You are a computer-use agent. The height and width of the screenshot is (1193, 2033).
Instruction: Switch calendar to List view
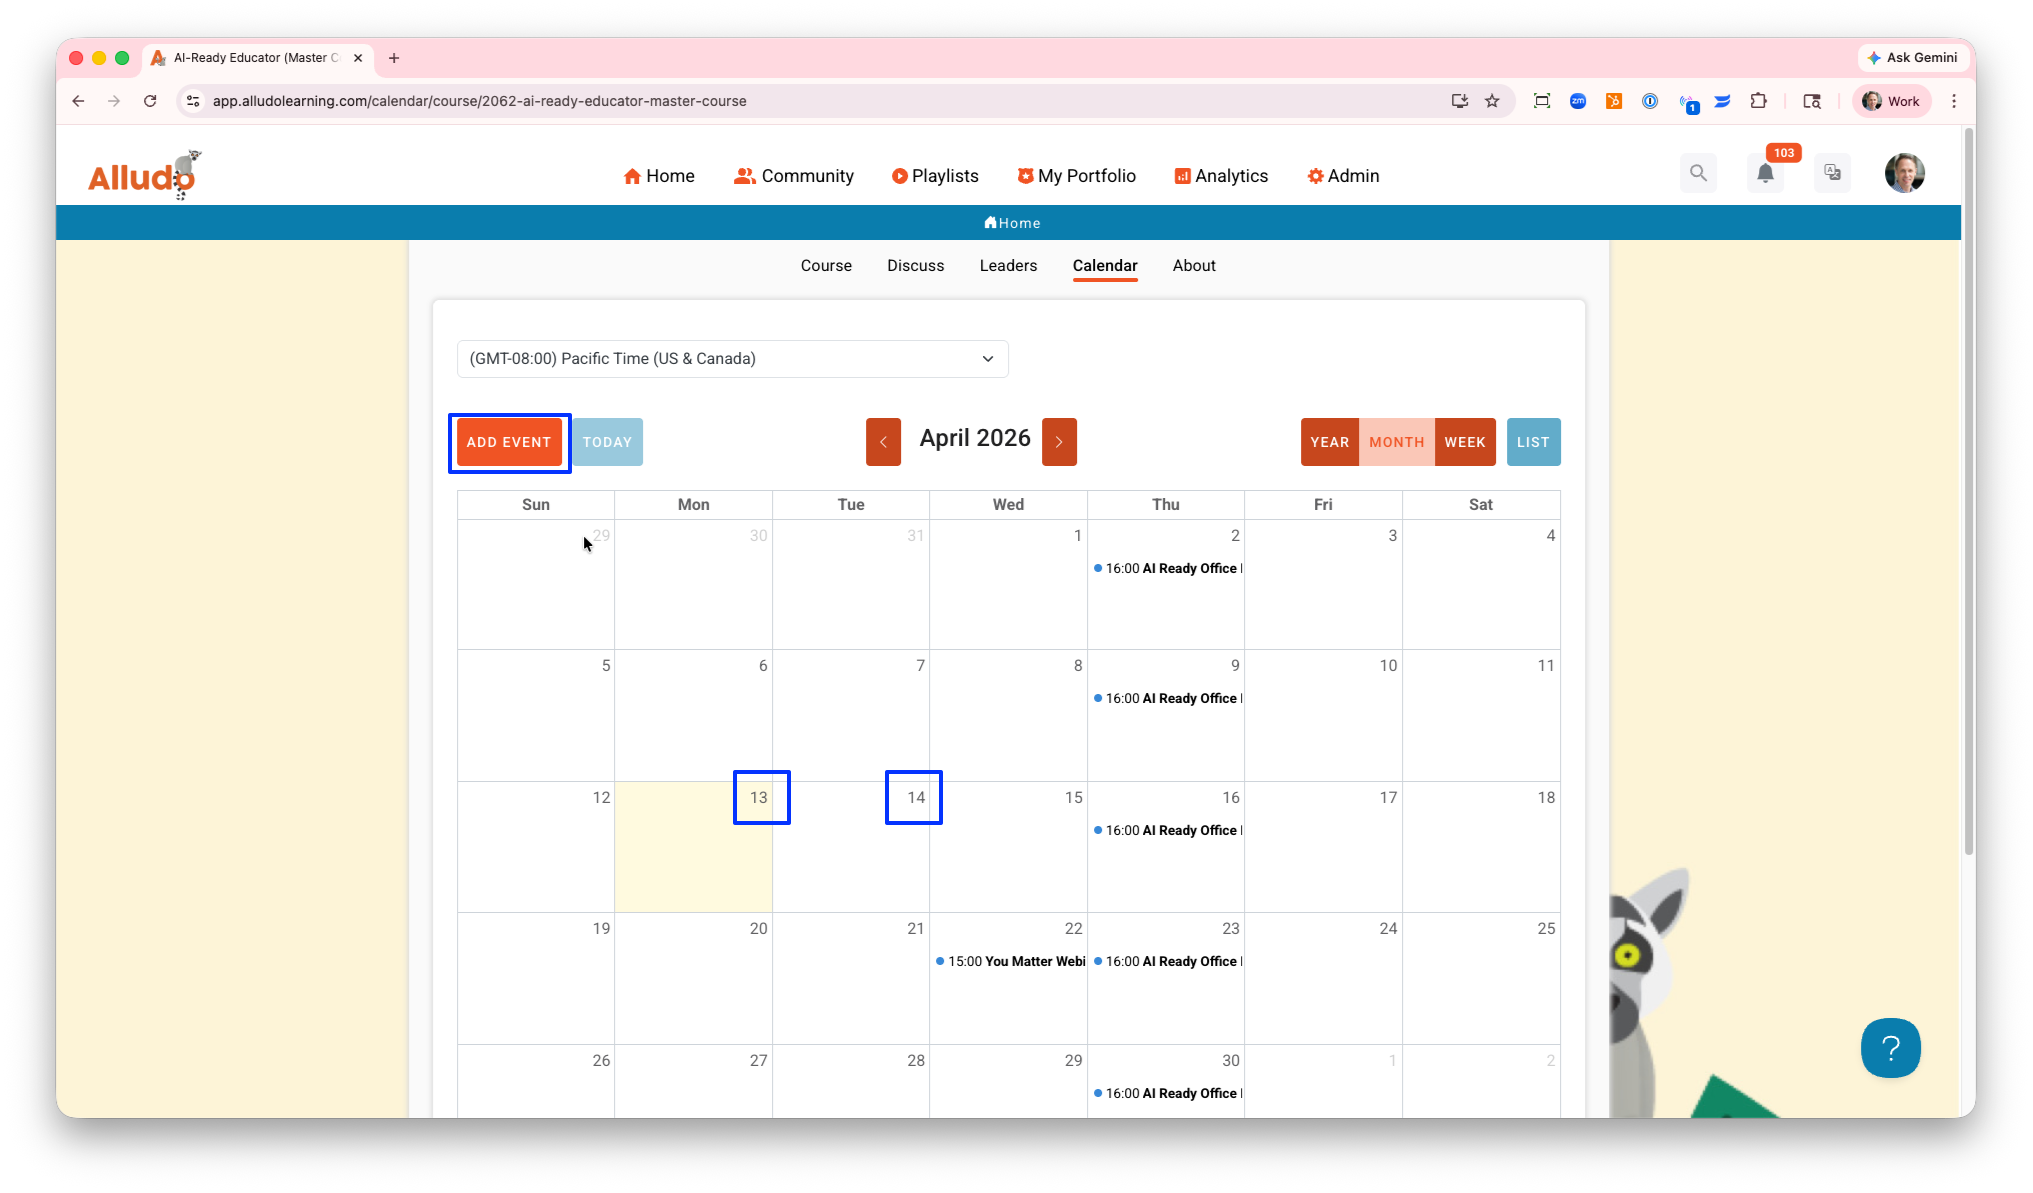click(1532, 442)
